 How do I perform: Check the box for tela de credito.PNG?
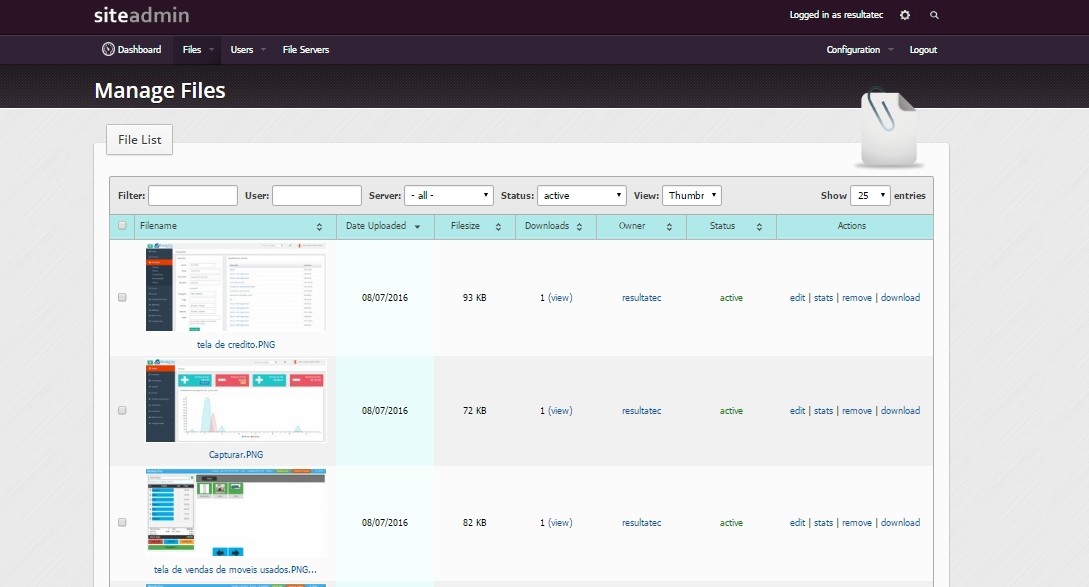122,298
